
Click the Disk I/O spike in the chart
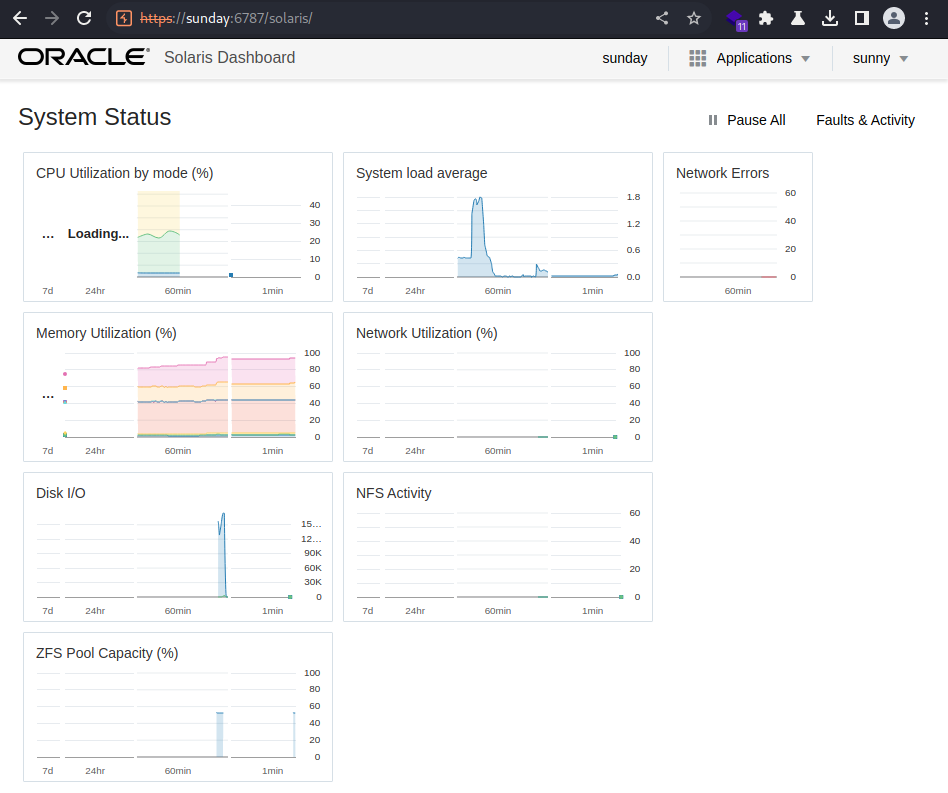point(222,555)
